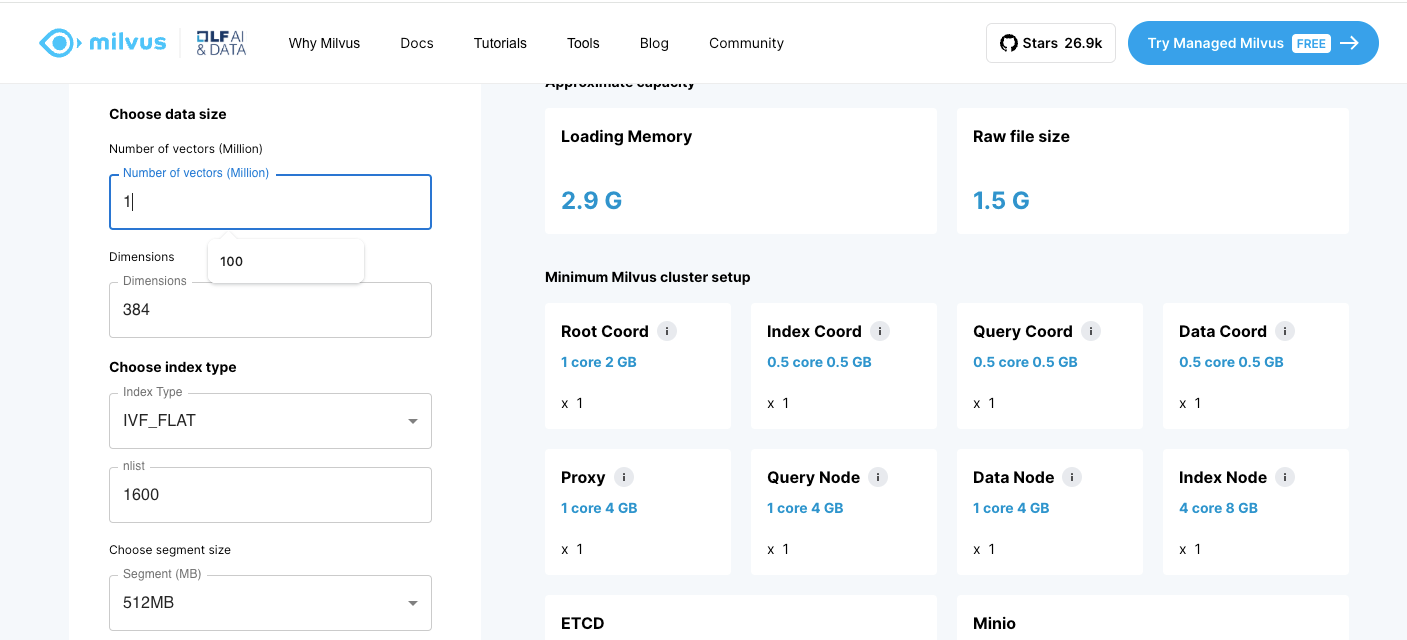This screenshot has height=640, width=1407.
Task: Show info for Data Node
Action: pos(1072,477)
